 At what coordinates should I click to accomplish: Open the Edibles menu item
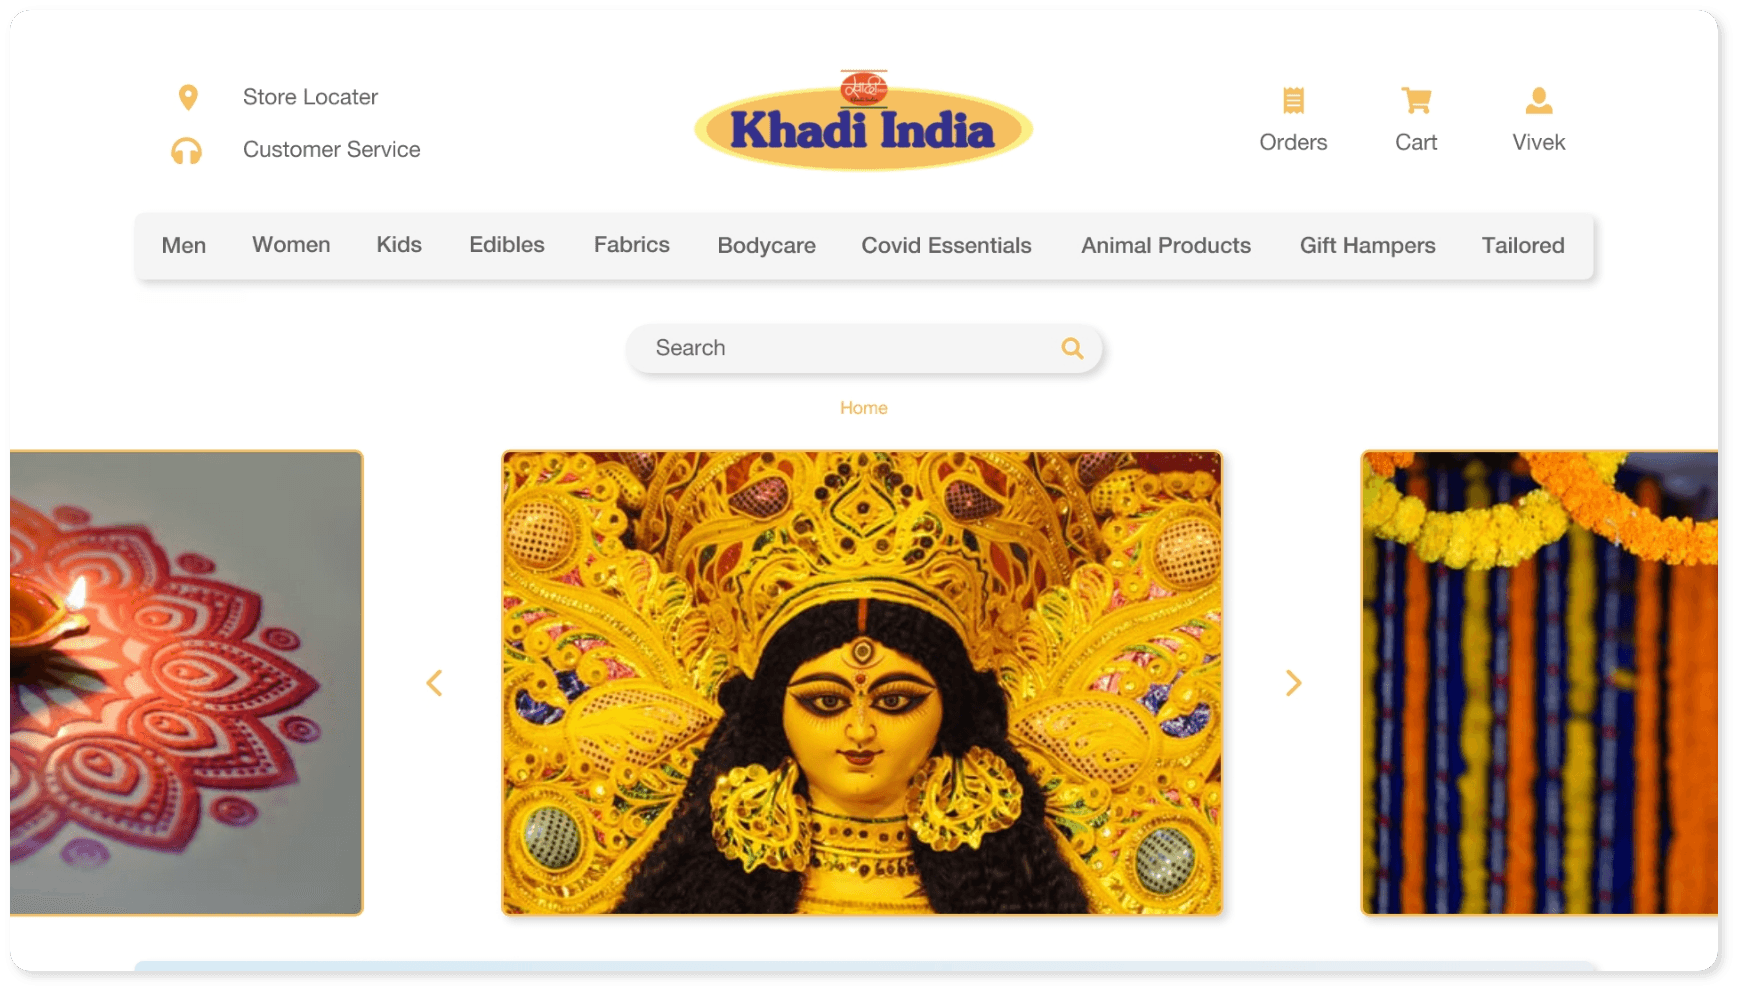507,245
